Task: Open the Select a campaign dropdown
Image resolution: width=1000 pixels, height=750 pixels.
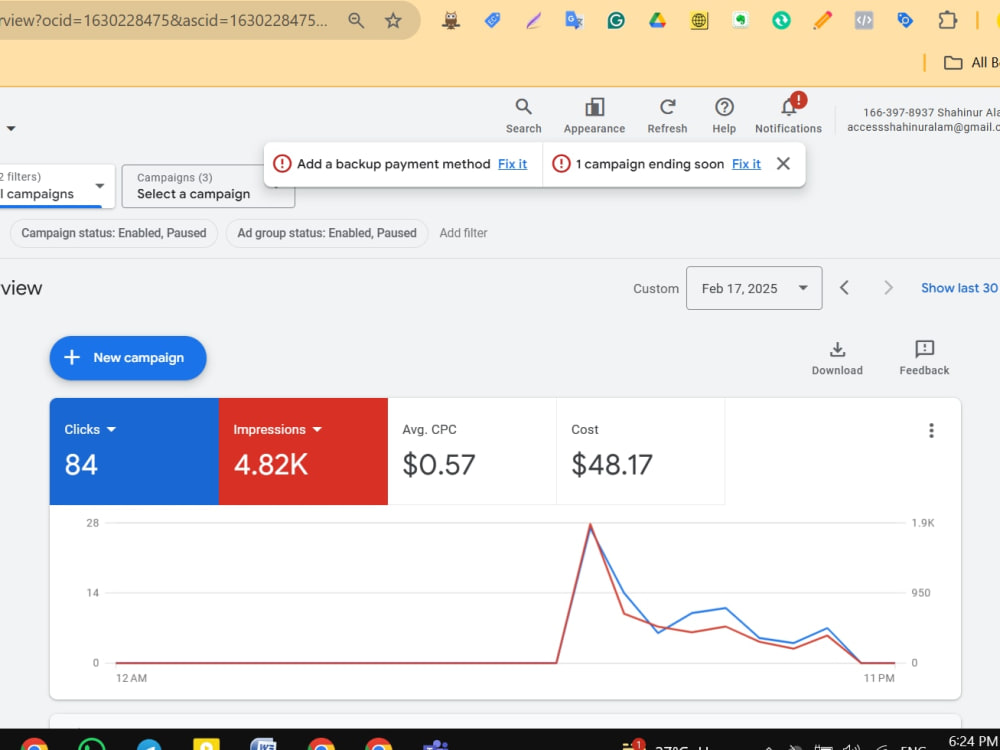Action: point(209,186)
